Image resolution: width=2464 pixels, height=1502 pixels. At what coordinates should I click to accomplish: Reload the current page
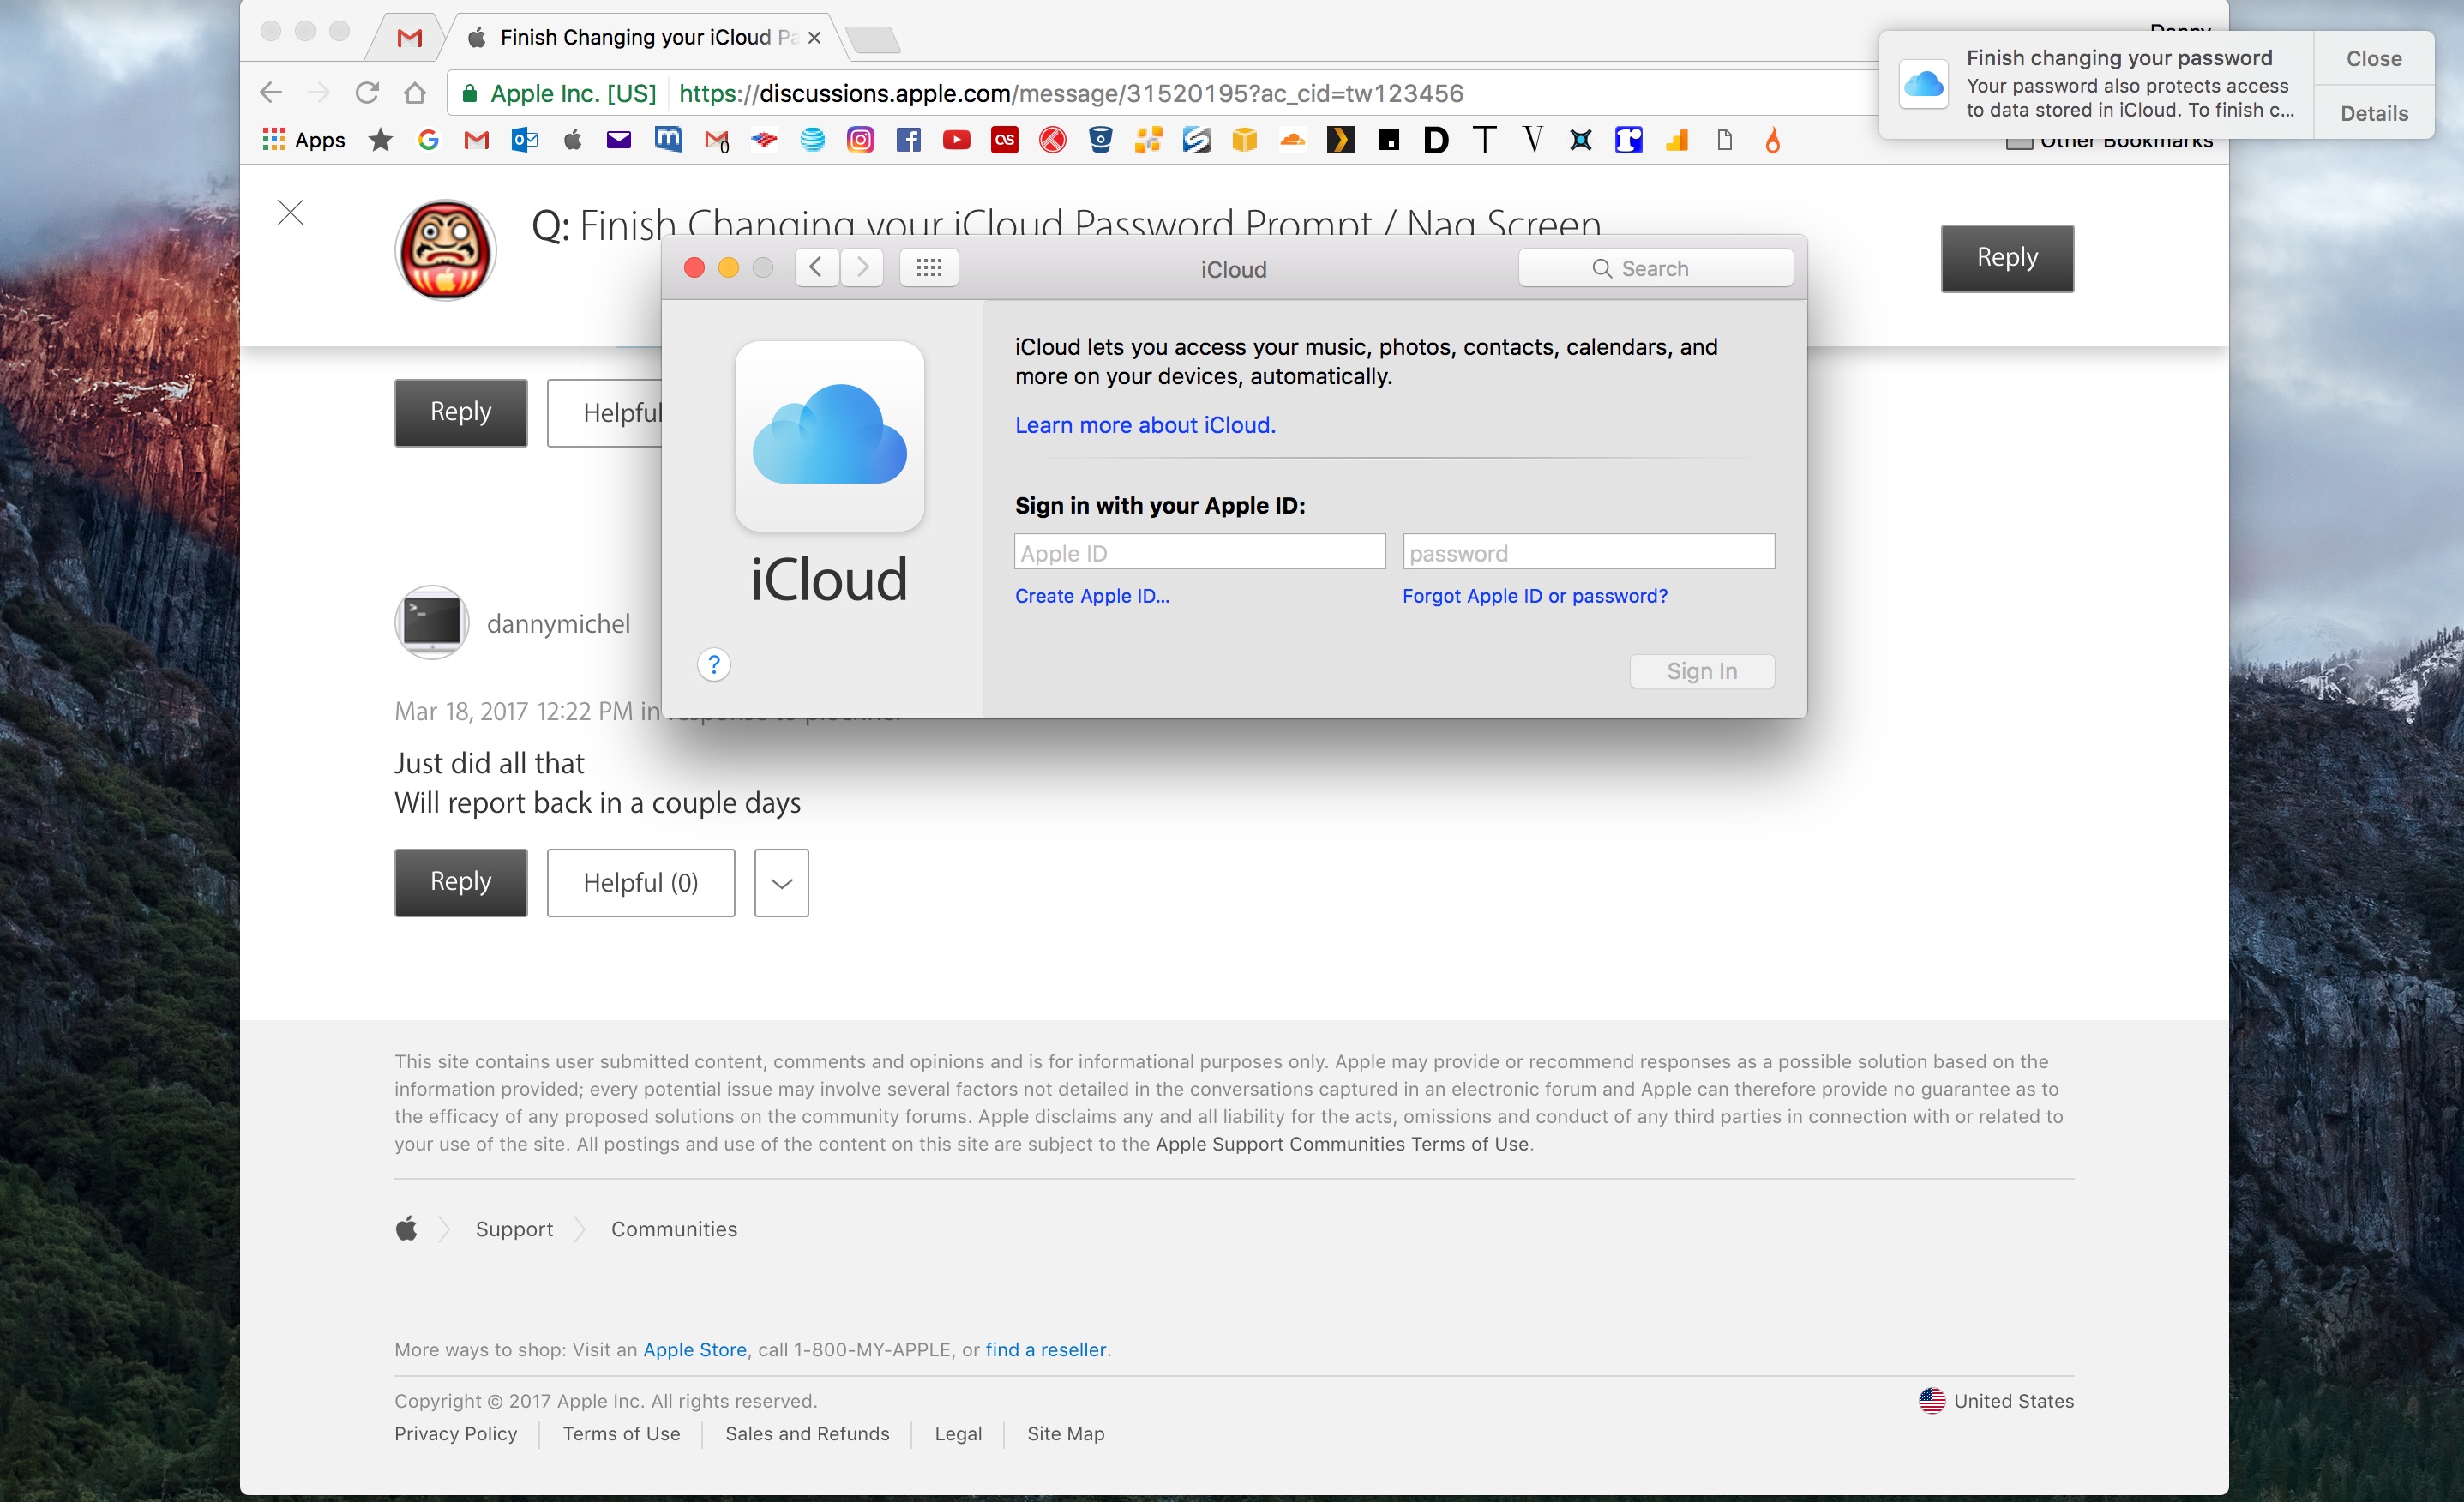[x=367, y=93]
